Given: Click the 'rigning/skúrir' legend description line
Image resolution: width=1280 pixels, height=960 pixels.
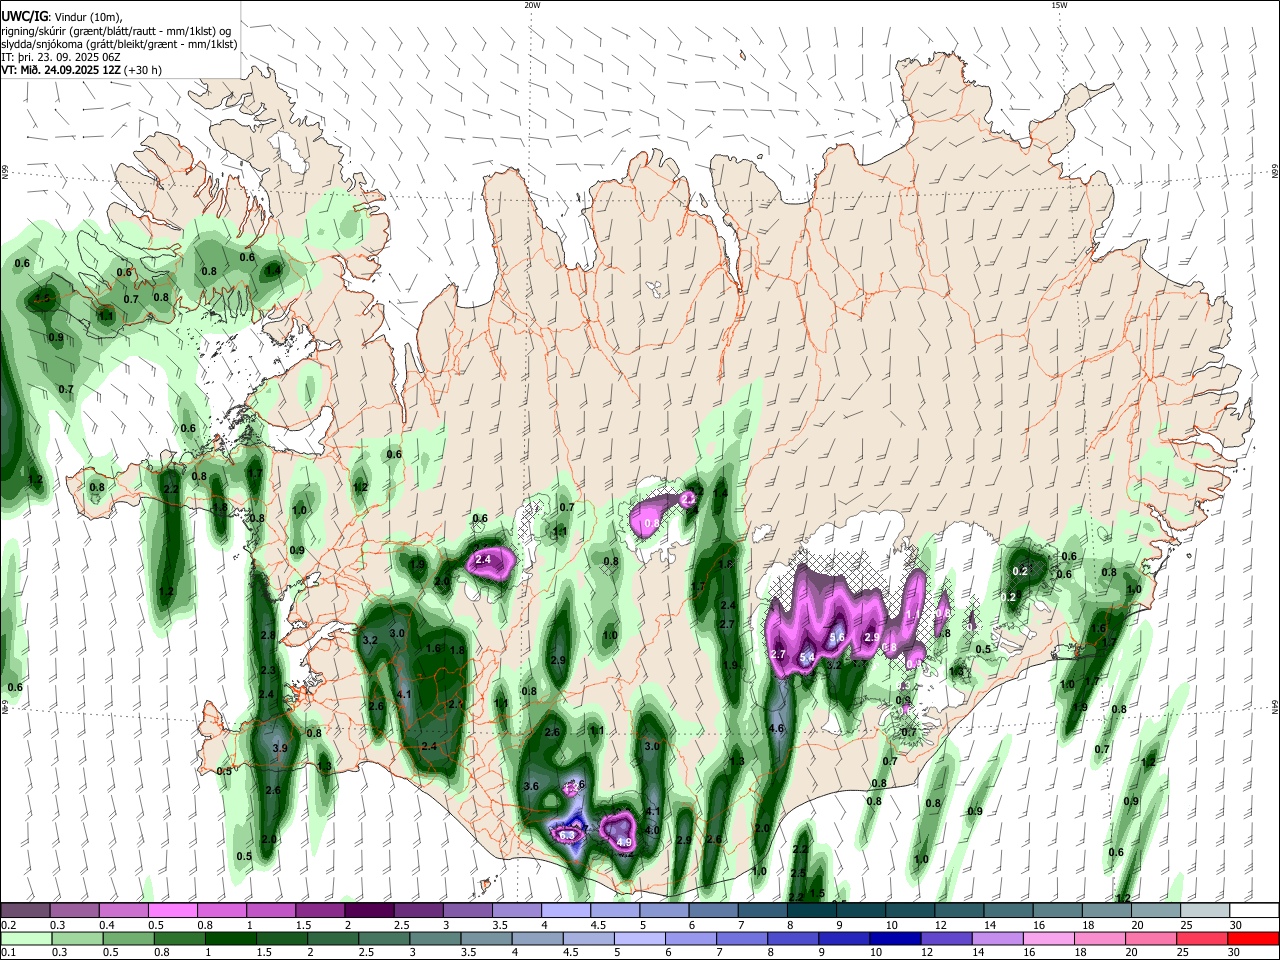Looking at the screenshot, I should (x=116, y=30).
